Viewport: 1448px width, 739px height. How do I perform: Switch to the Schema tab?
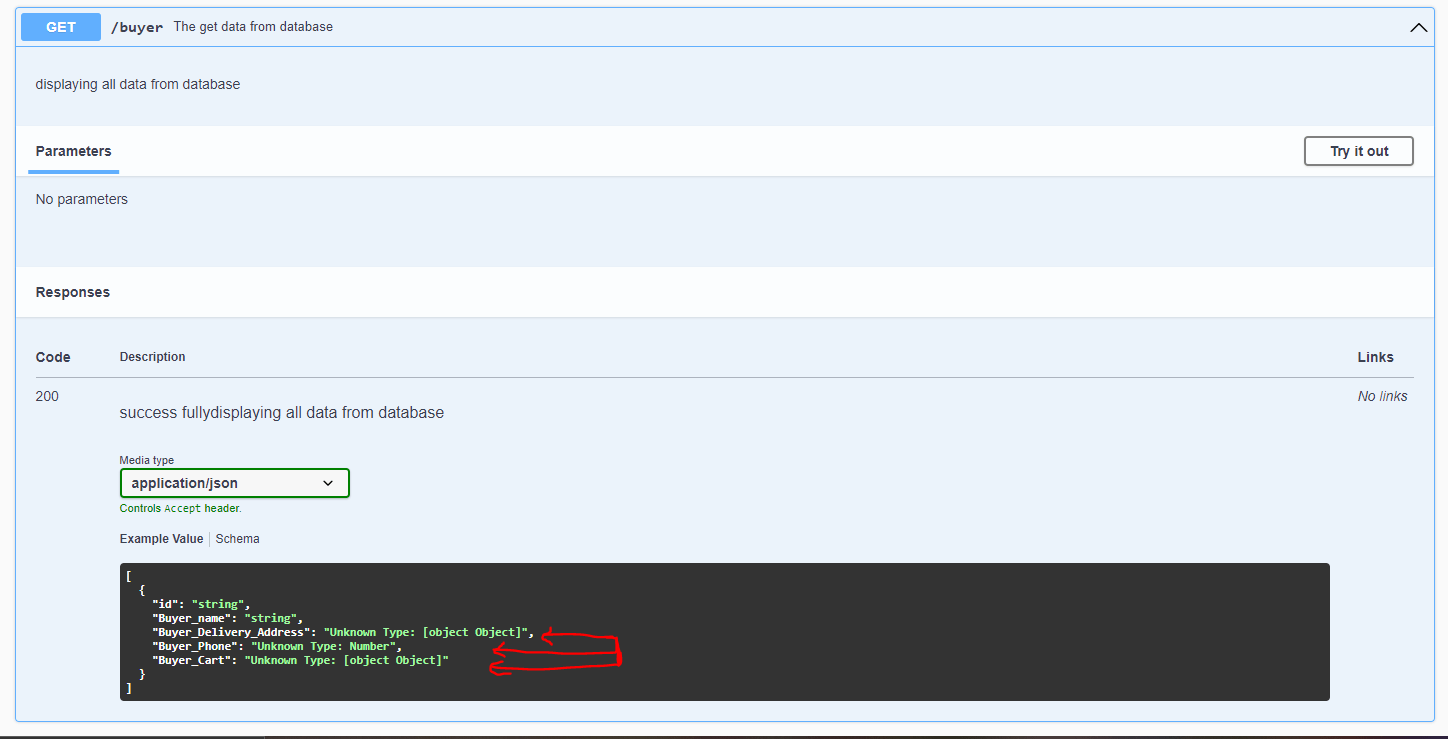[237, 538]
